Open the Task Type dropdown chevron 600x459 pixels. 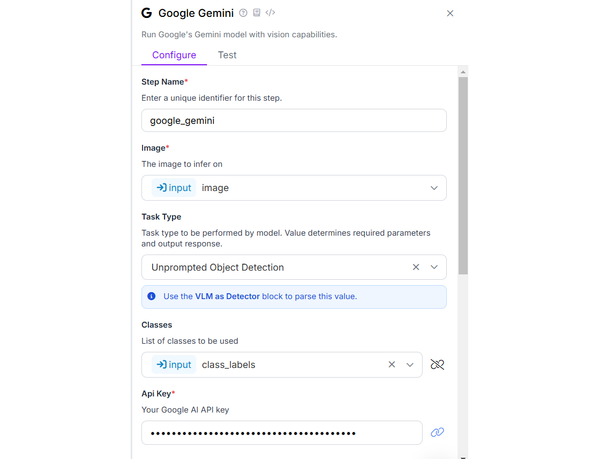click(434, 267)
